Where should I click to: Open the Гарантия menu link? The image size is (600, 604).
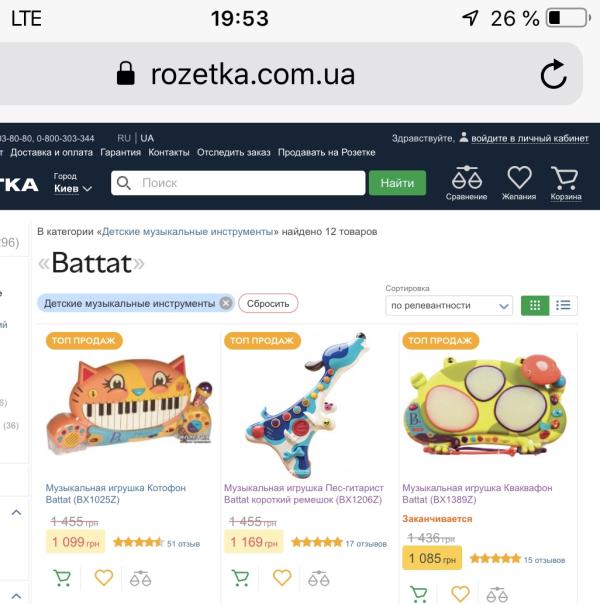[120, 152]
